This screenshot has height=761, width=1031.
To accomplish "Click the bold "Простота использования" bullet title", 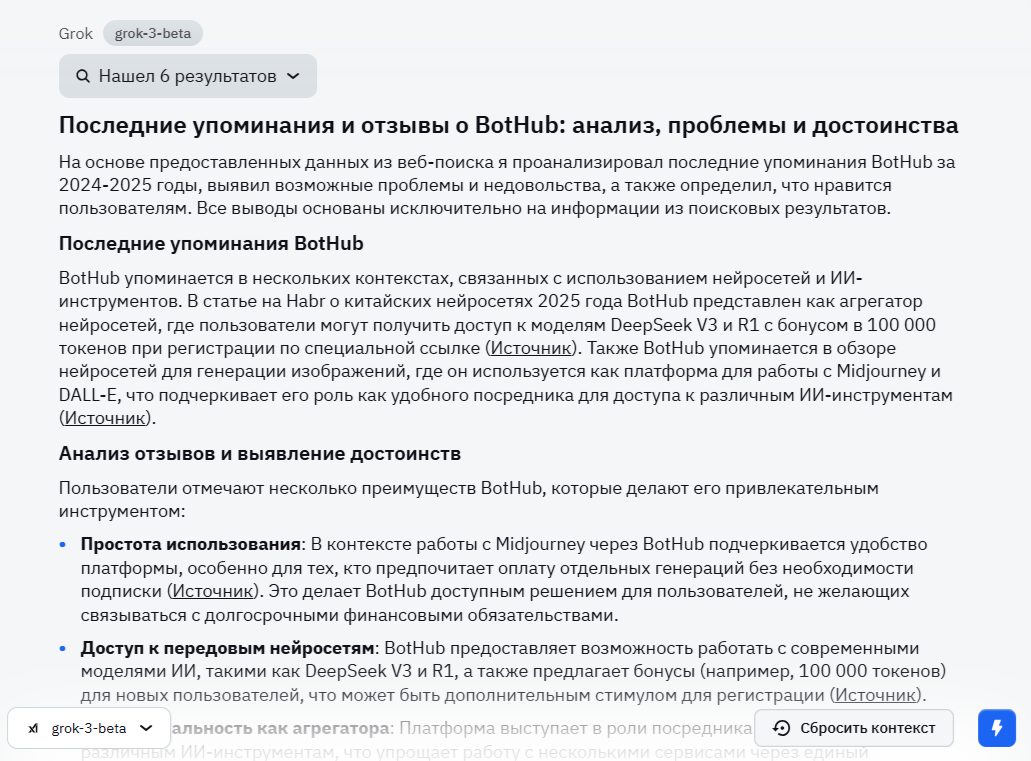I will (x=191, y=544).
